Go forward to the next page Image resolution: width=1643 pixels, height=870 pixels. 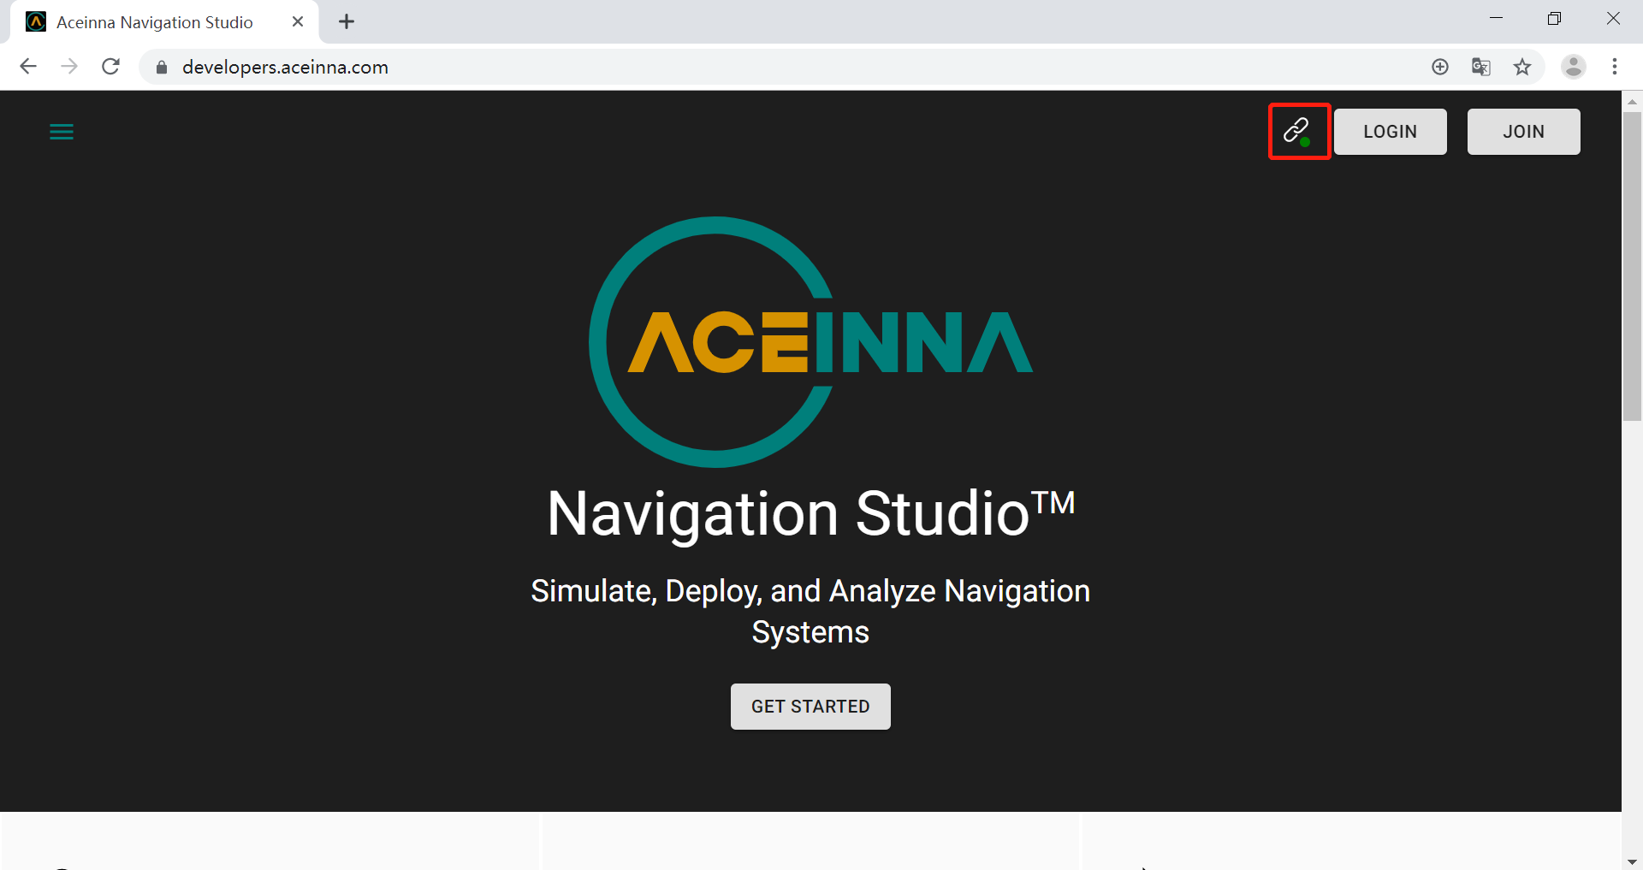(x=69, y=67)
